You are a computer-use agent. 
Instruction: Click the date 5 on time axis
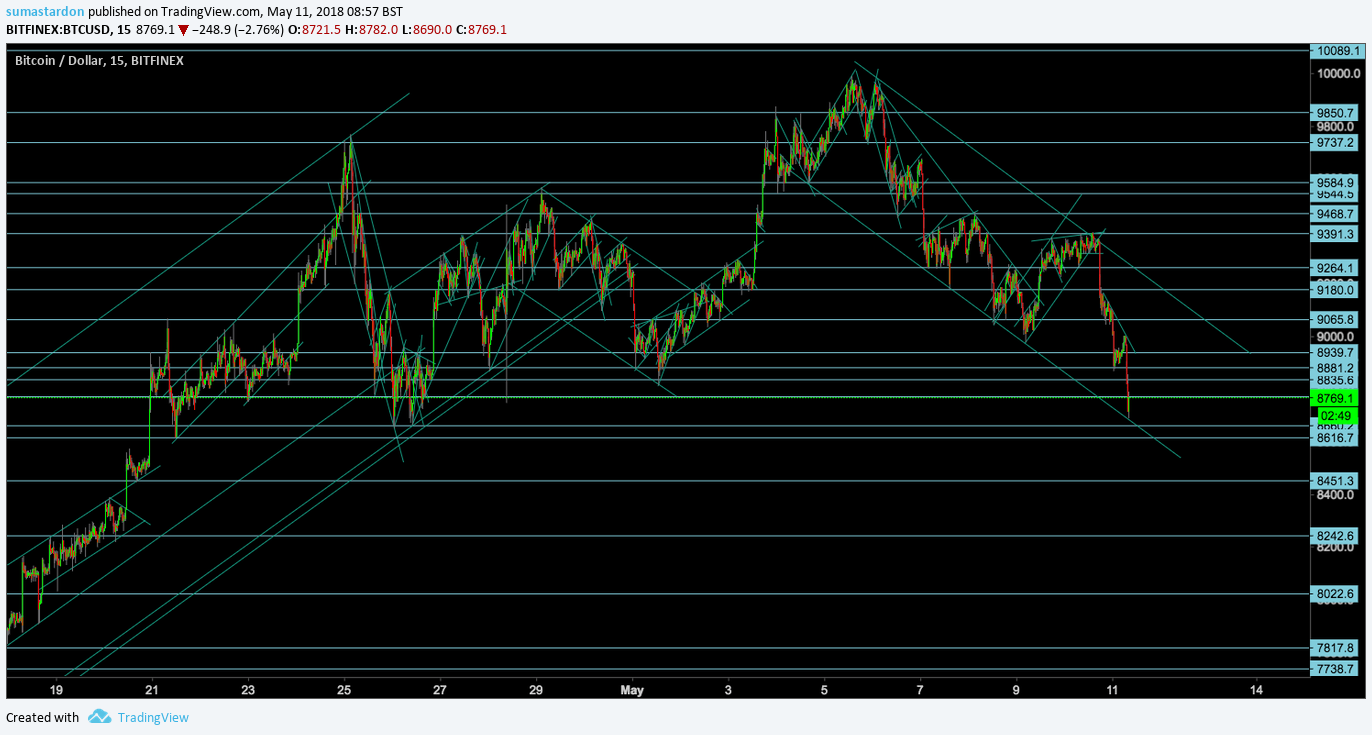pyautogui.click(x=824, y=690)
